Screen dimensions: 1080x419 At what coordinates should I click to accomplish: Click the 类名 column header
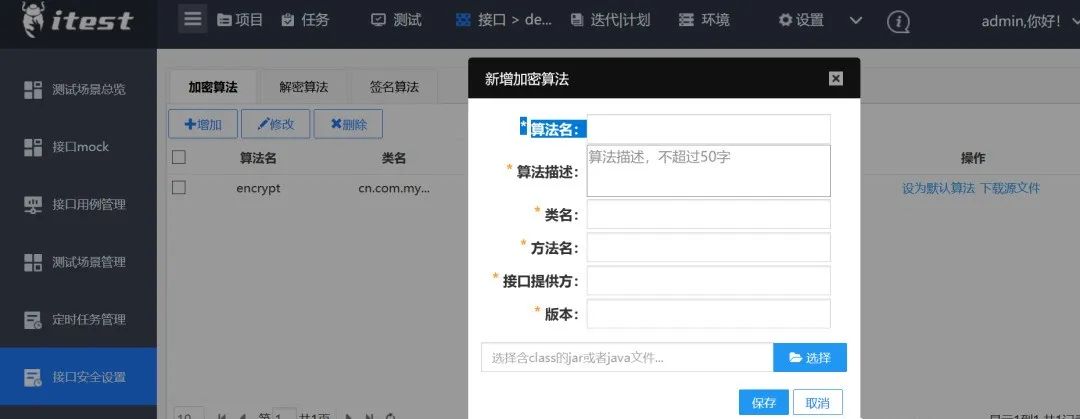coord(394,159)
